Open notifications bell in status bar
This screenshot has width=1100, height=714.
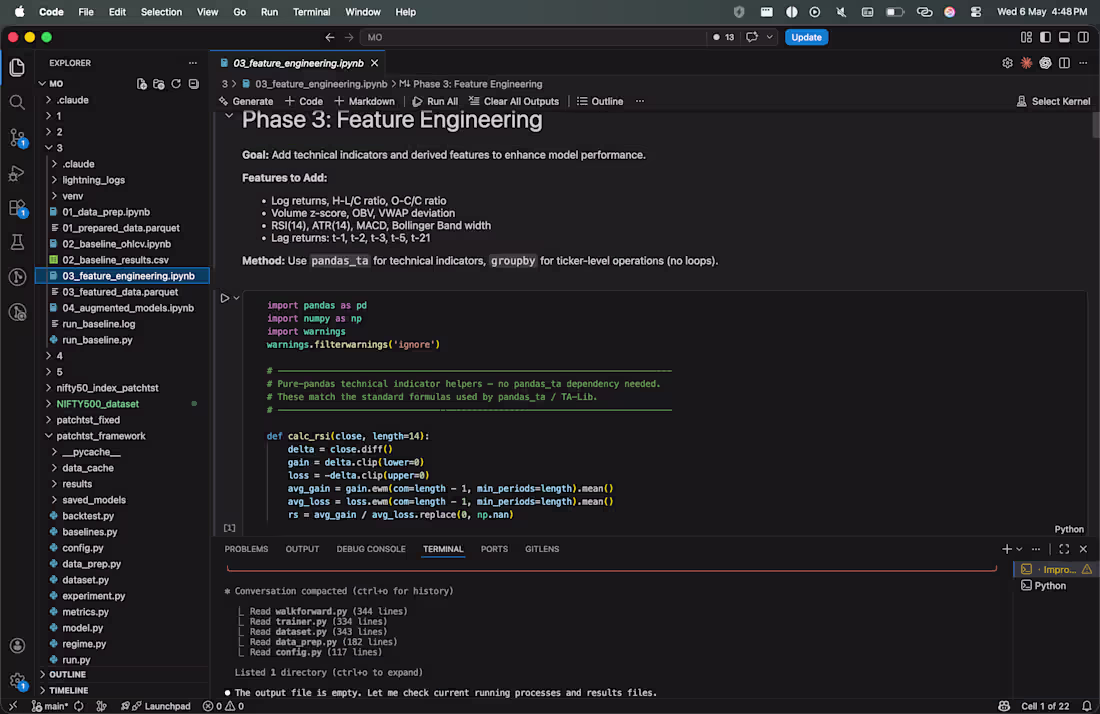1087,706
